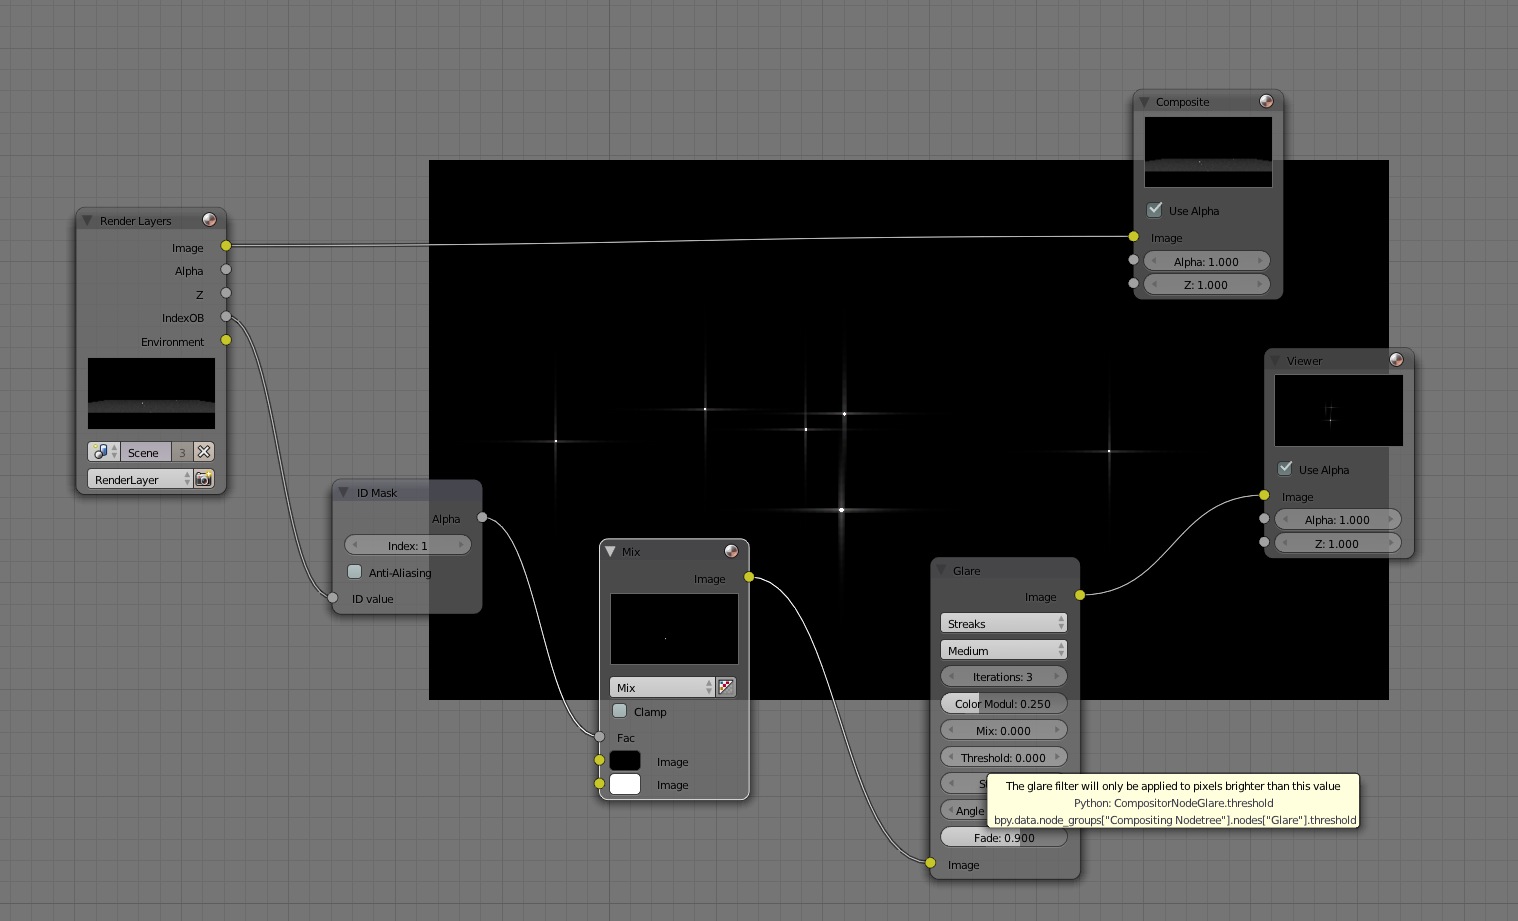The height and width of the screenshot is (921, 1518).
Task: Click the Fade: 0.900 slider in Glare
Action: (x=1004, y=838)
